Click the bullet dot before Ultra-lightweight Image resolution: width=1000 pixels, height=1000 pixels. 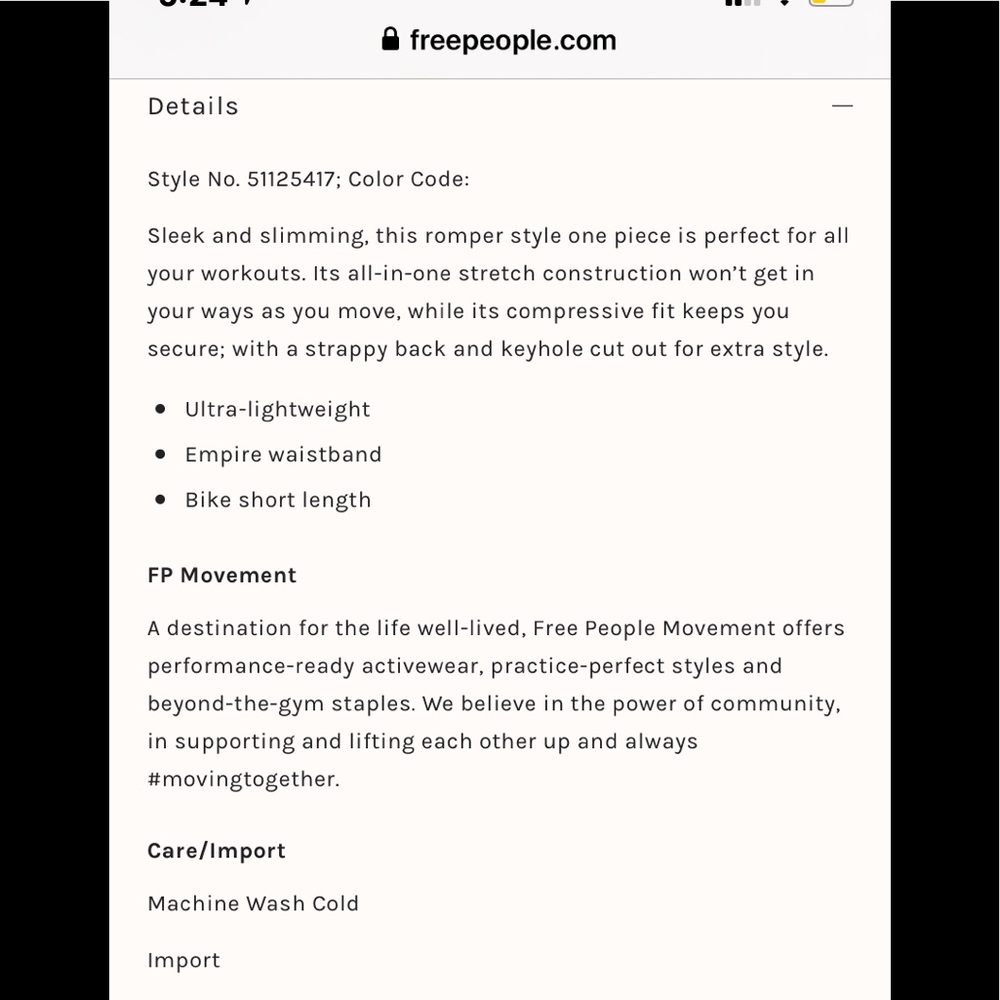pos(160,409)
